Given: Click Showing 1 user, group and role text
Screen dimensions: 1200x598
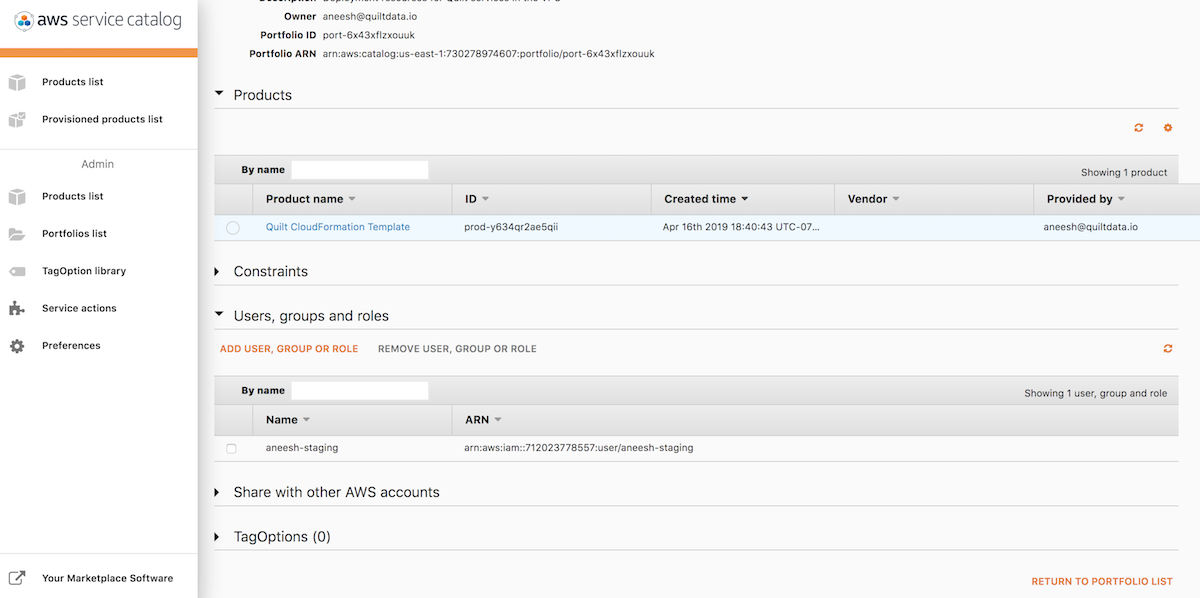Looking at the screenshot, I should click(1096, 394).
